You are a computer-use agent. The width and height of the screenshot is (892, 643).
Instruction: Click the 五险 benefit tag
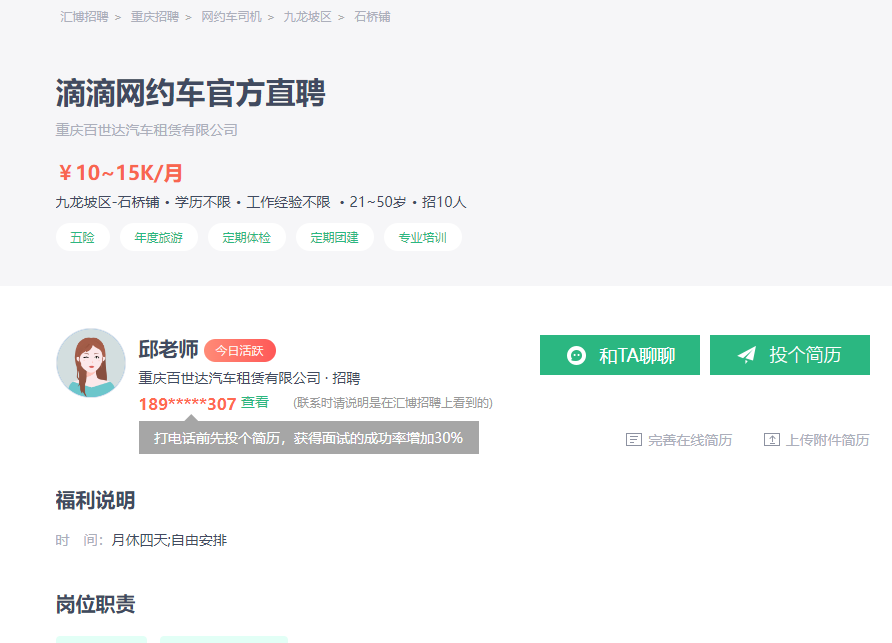coord(82,238)
